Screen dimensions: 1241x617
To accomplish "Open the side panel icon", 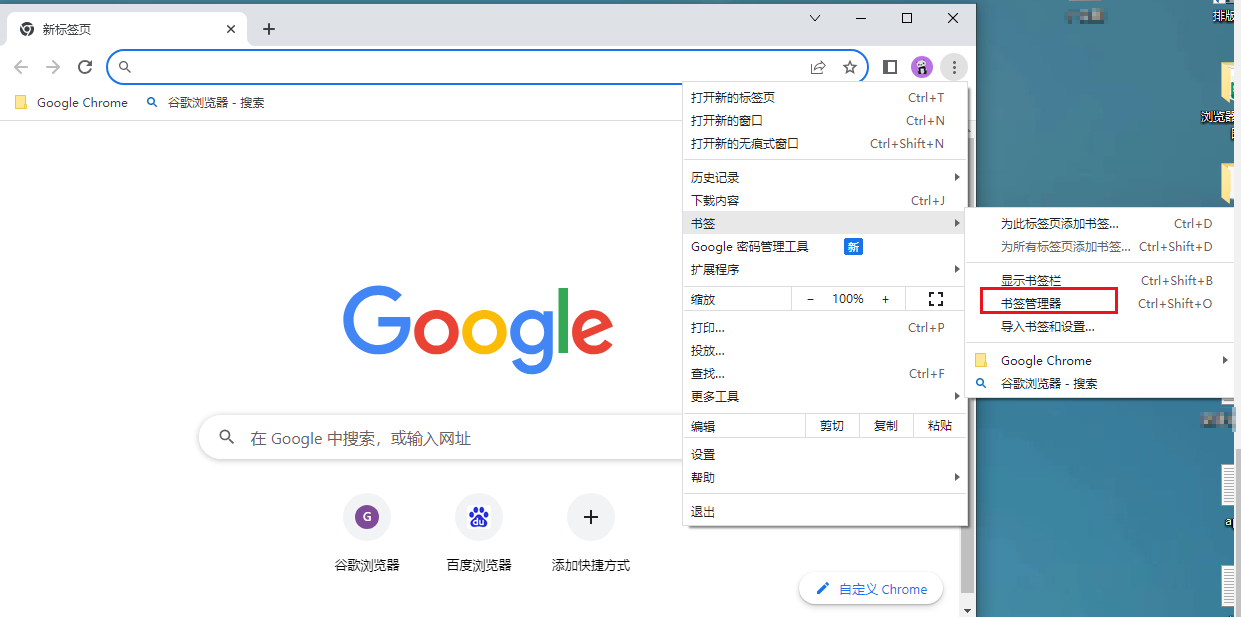I will point(890,67).
